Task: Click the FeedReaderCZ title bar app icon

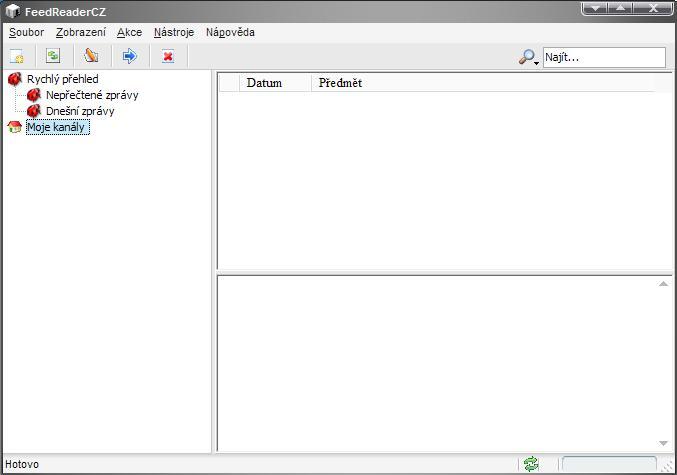Action: pos(12,11)
